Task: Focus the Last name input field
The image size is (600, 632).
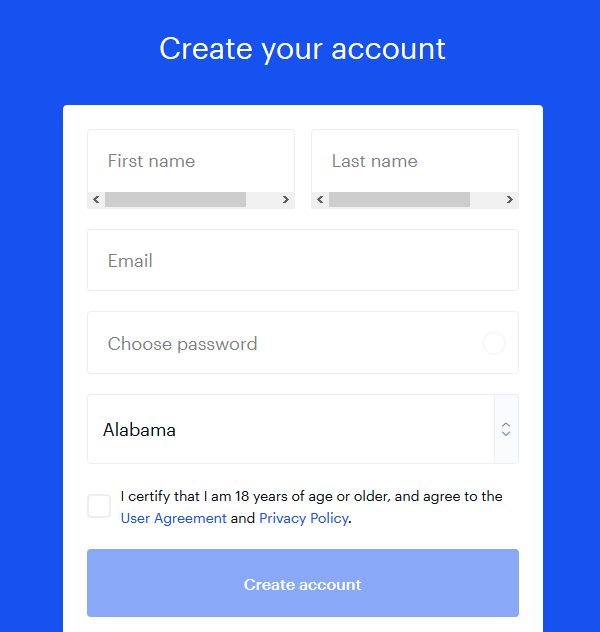Action: [x=415, y=161]
